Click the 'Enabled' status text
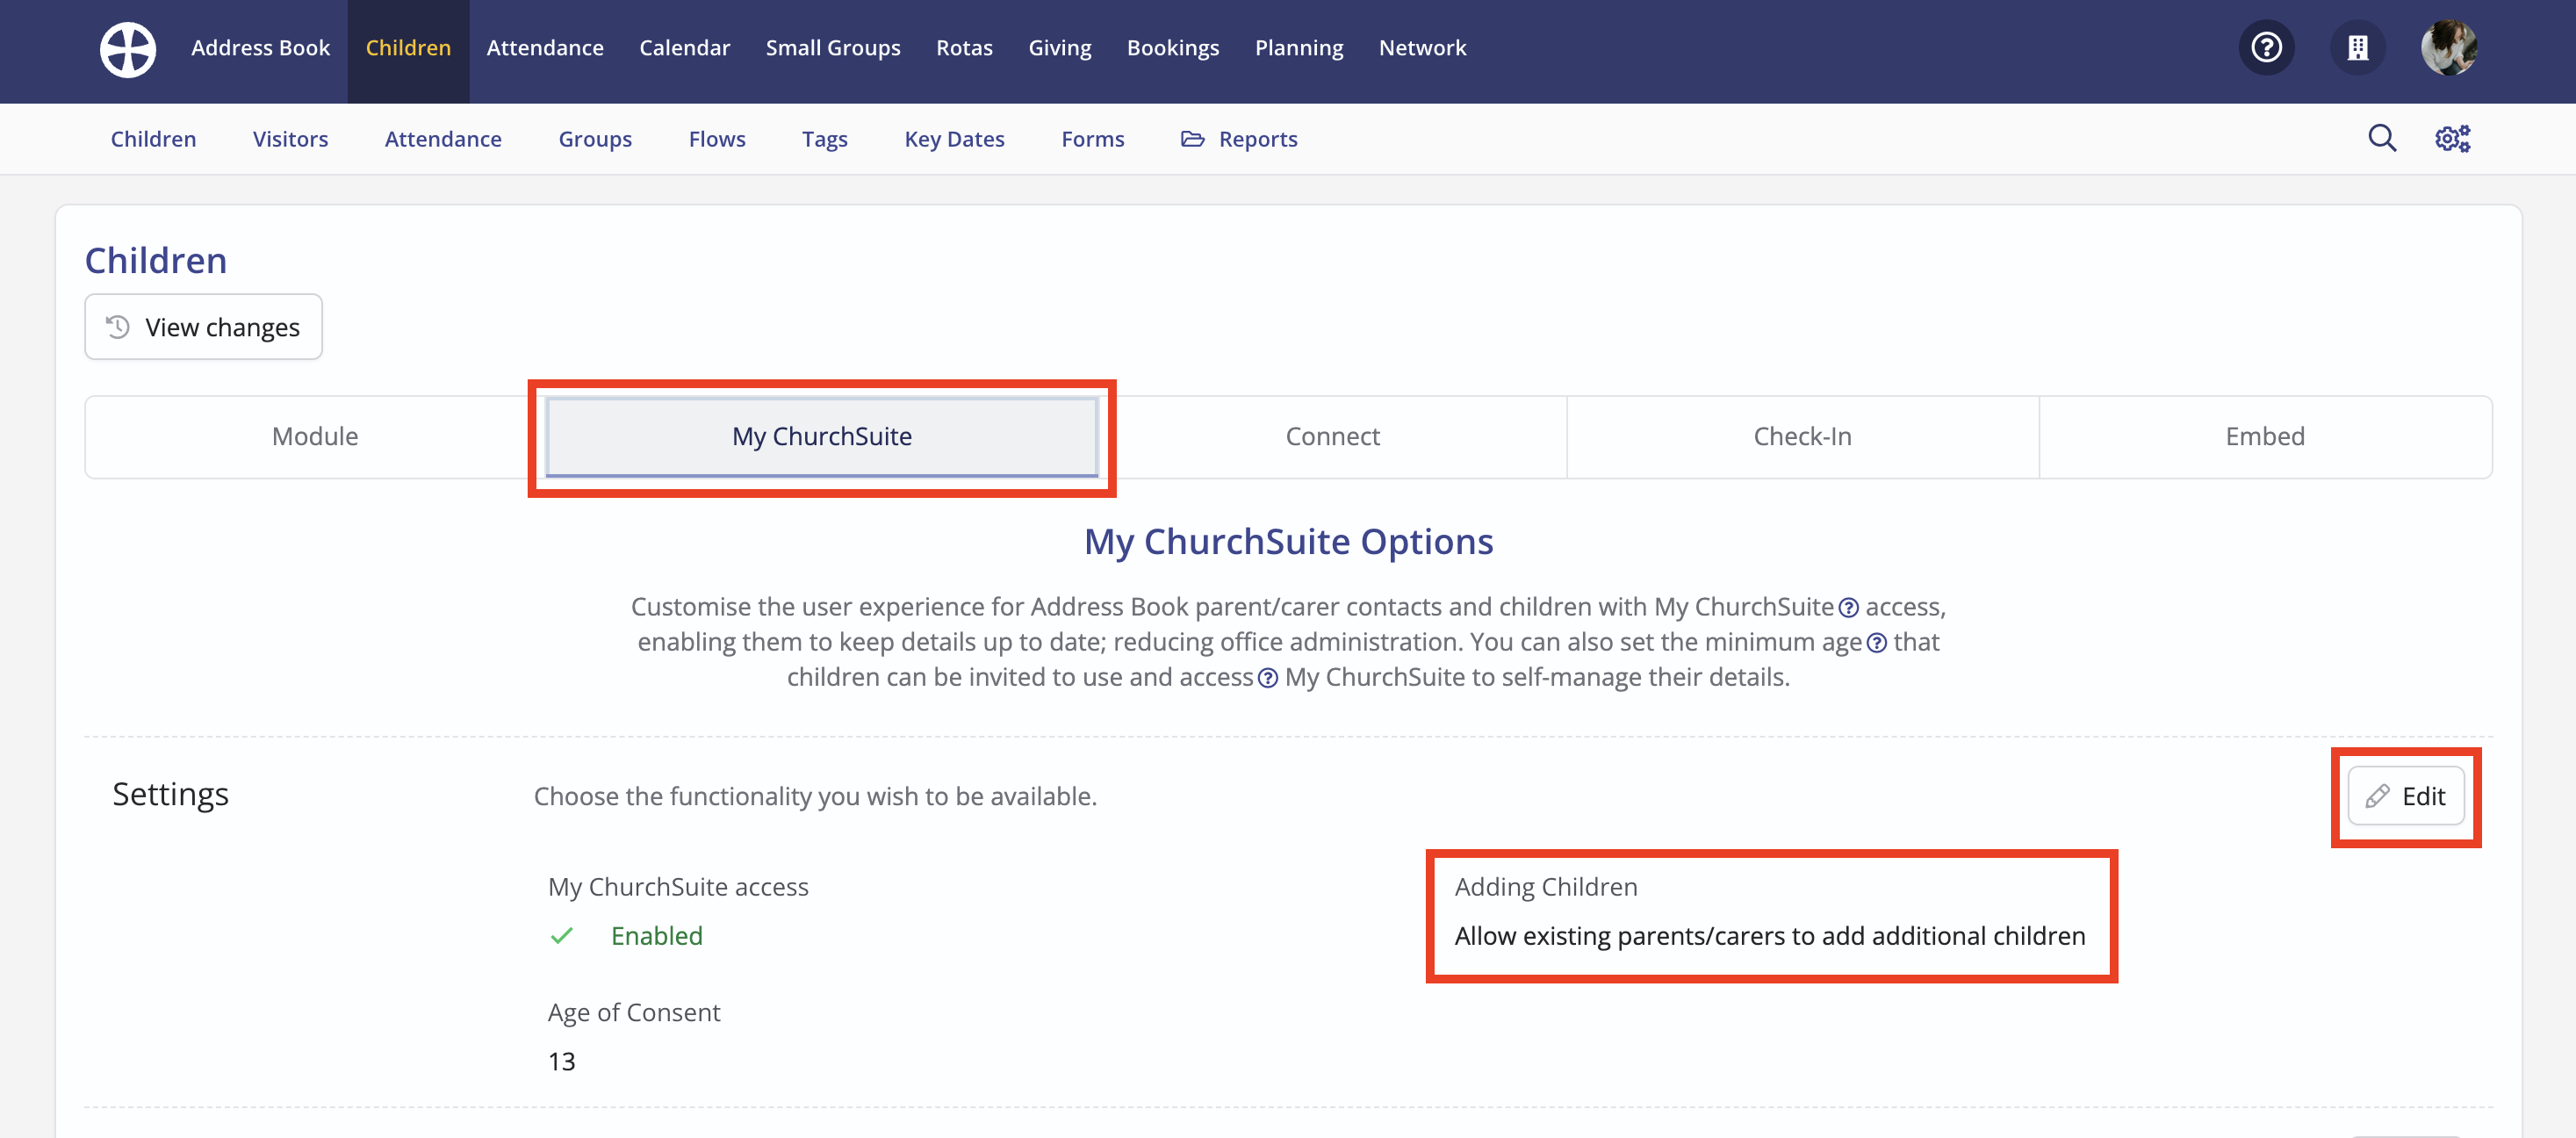Screen dimensions: 2576x1138 [656, 936]
